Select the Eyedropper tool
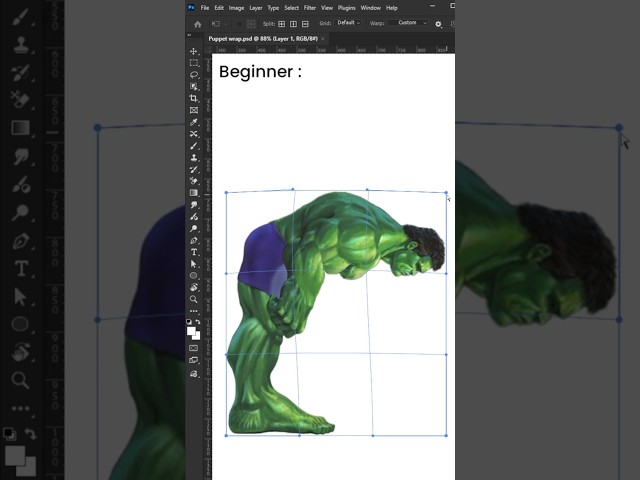 [193, 122]
